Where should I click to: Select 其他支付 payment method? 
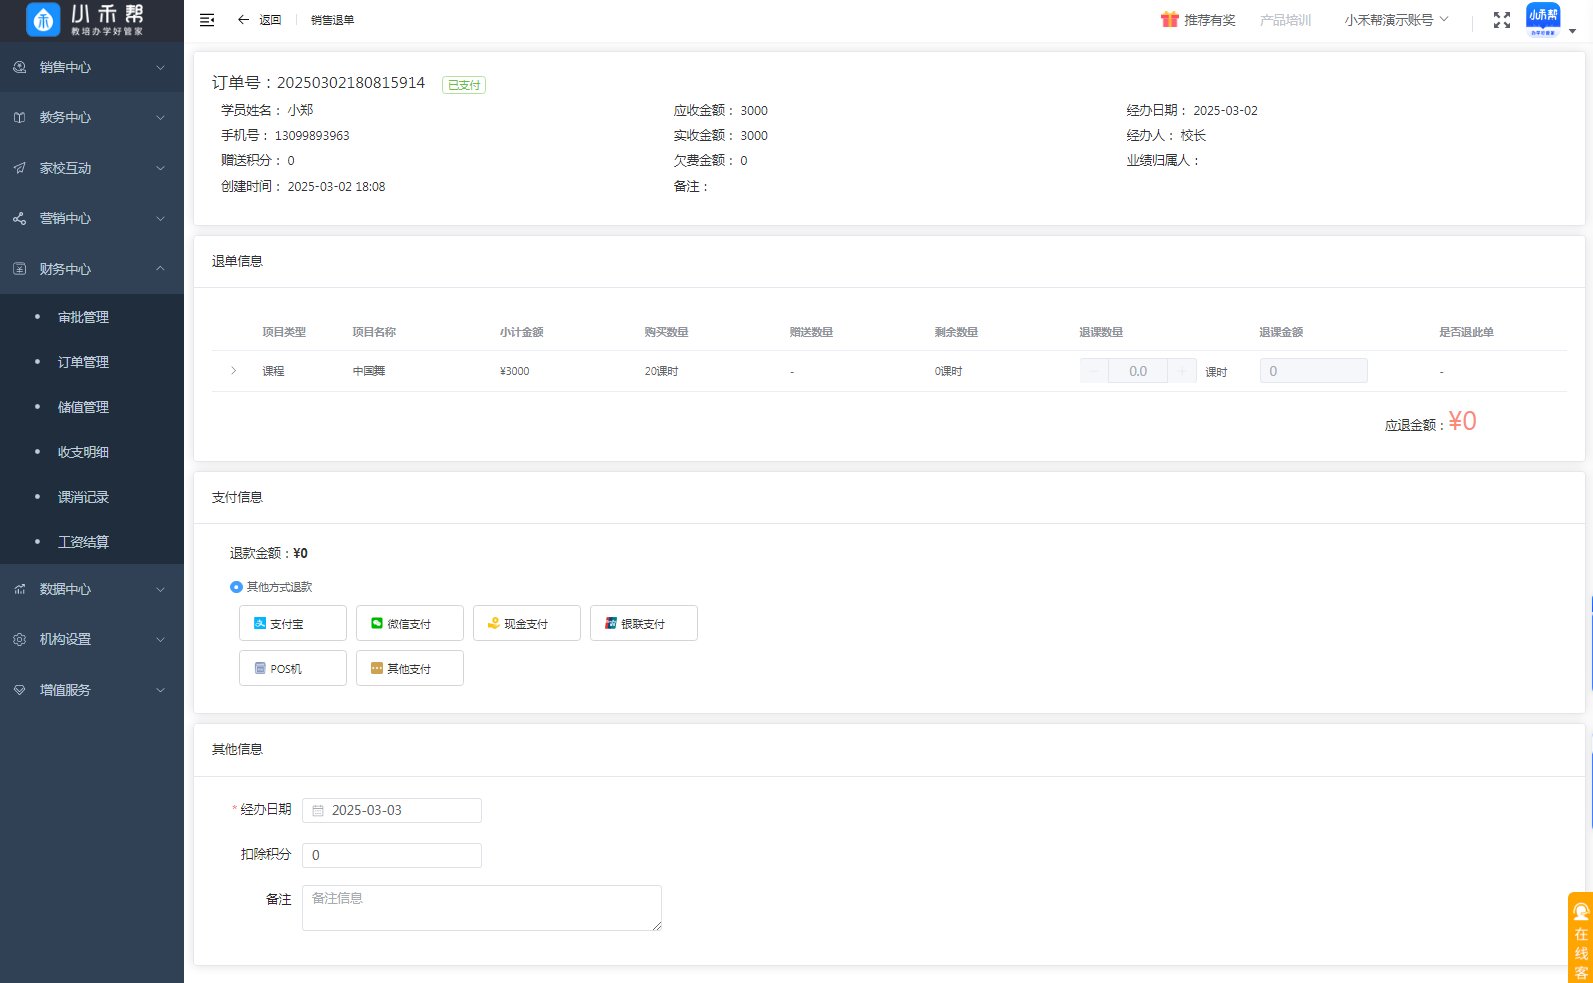(410, 668)
